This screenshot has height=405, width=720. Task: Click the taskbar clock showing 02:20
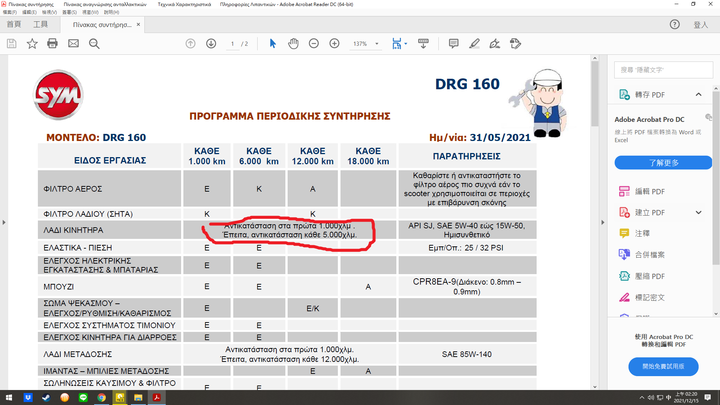[686, 398]
